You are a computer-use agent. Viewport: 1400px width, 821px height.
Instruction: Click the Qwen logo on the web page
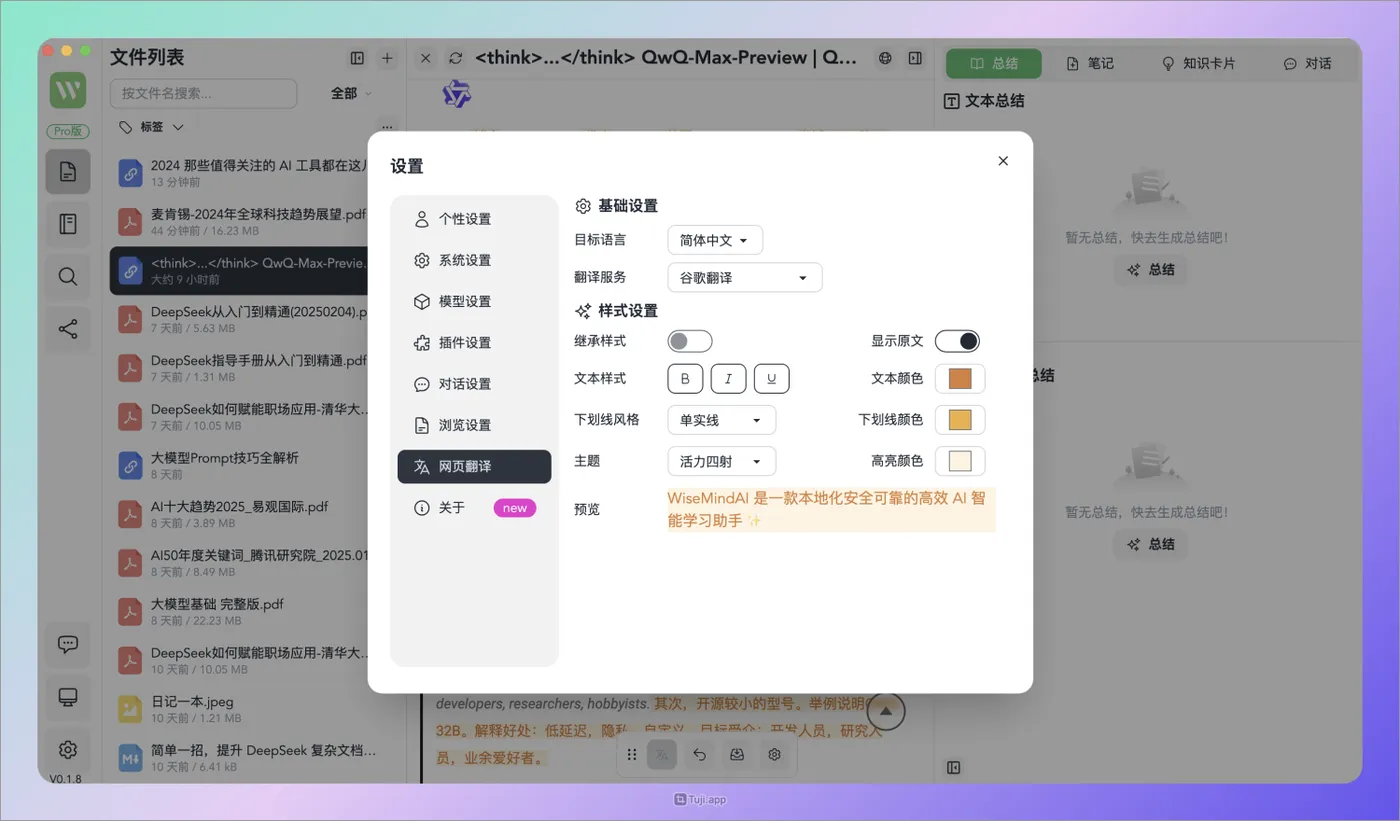457,94
